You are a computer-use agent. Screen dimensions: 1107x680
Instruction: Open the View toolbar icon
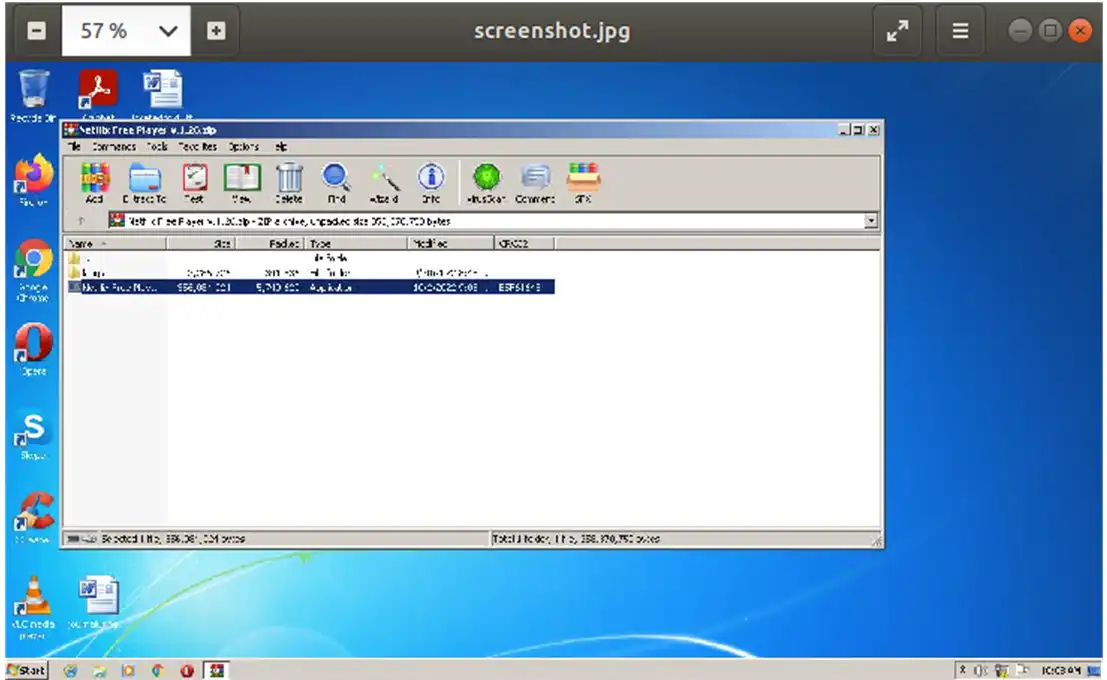[x=241, y=183]
